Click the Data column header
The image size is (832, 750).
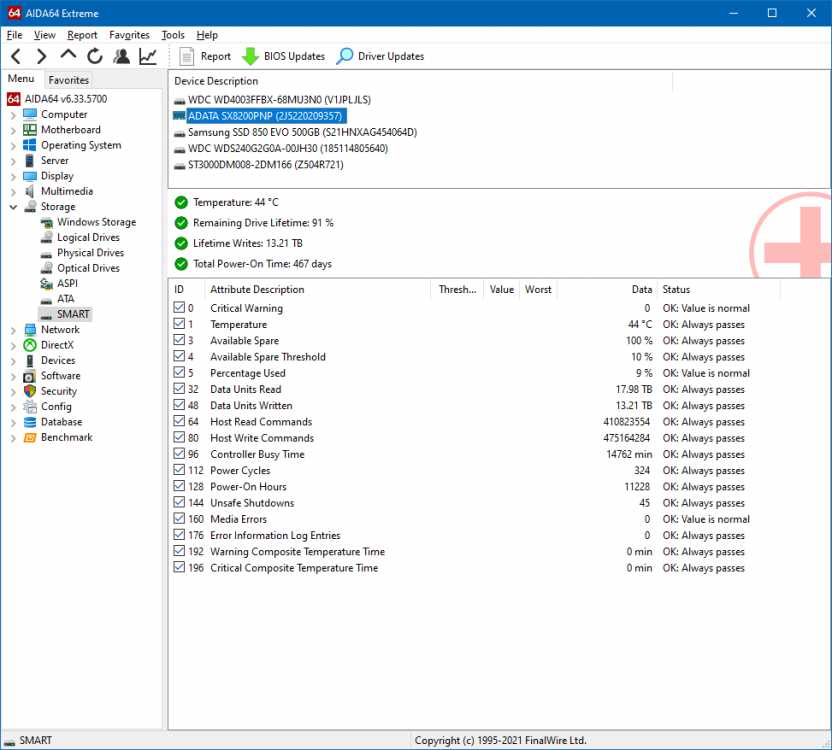(607, 289)
